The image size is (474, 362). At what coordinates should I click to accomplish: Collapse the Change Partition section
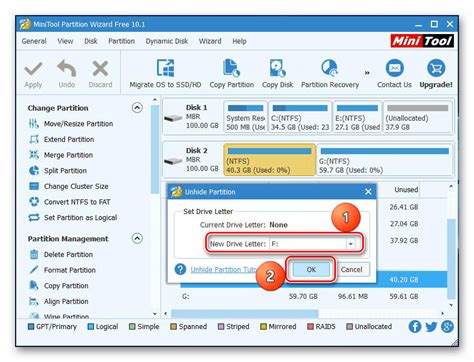[137, 108]
